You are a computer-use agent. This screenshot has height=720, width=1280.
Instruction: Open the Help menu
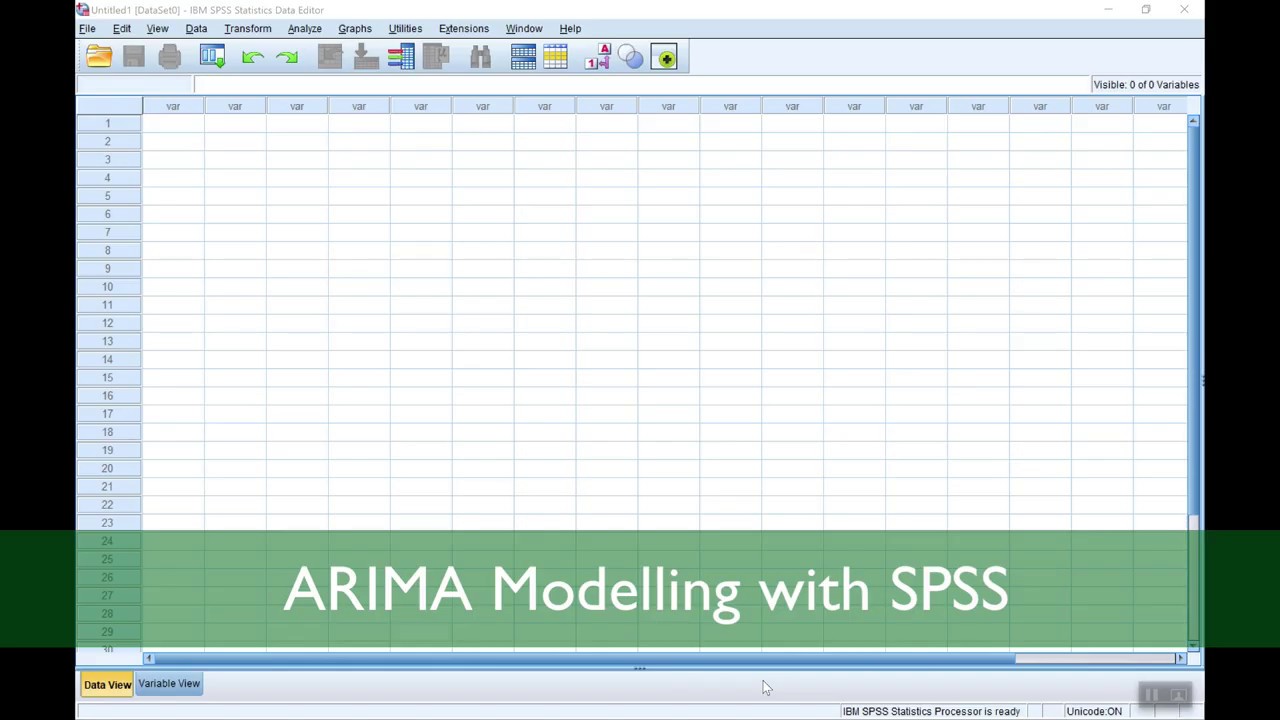[x=570, y=28]
